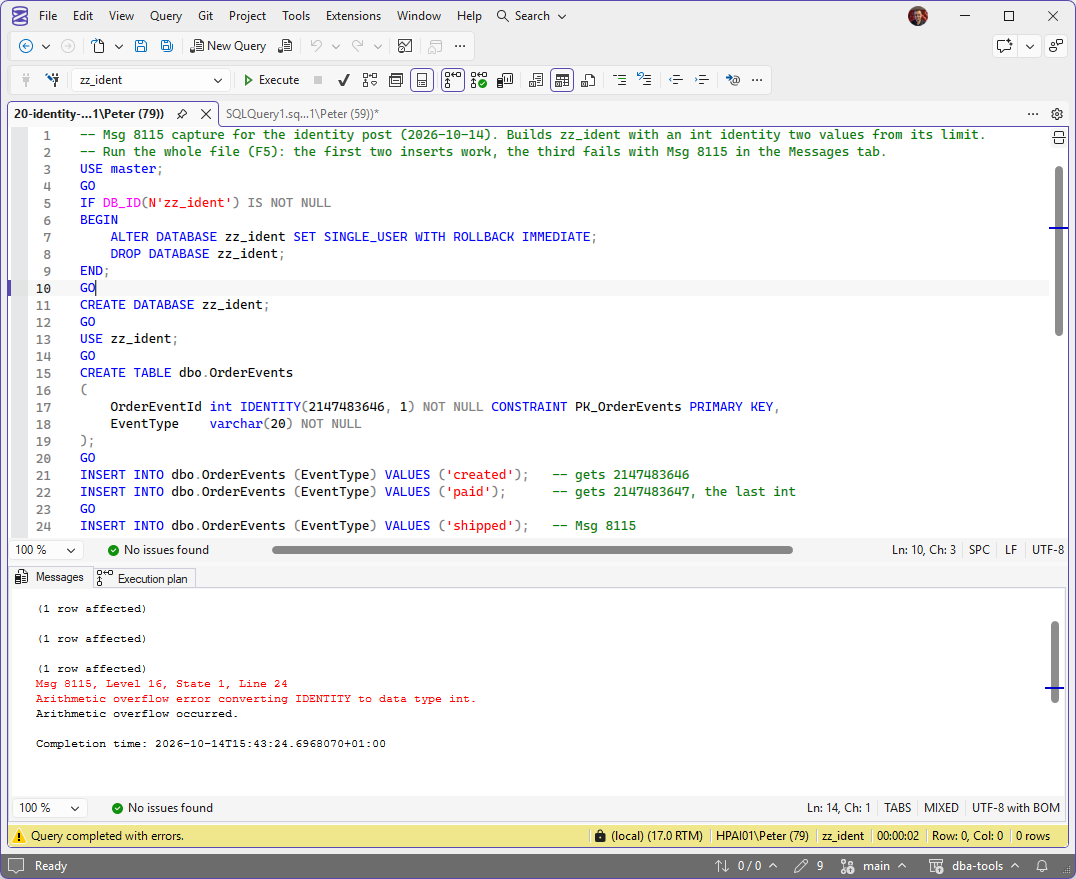This screenshot has height=879, width=1076.
Task: Click the editor horizontal scrollbar thumb
Action: (x=532, y=550)
